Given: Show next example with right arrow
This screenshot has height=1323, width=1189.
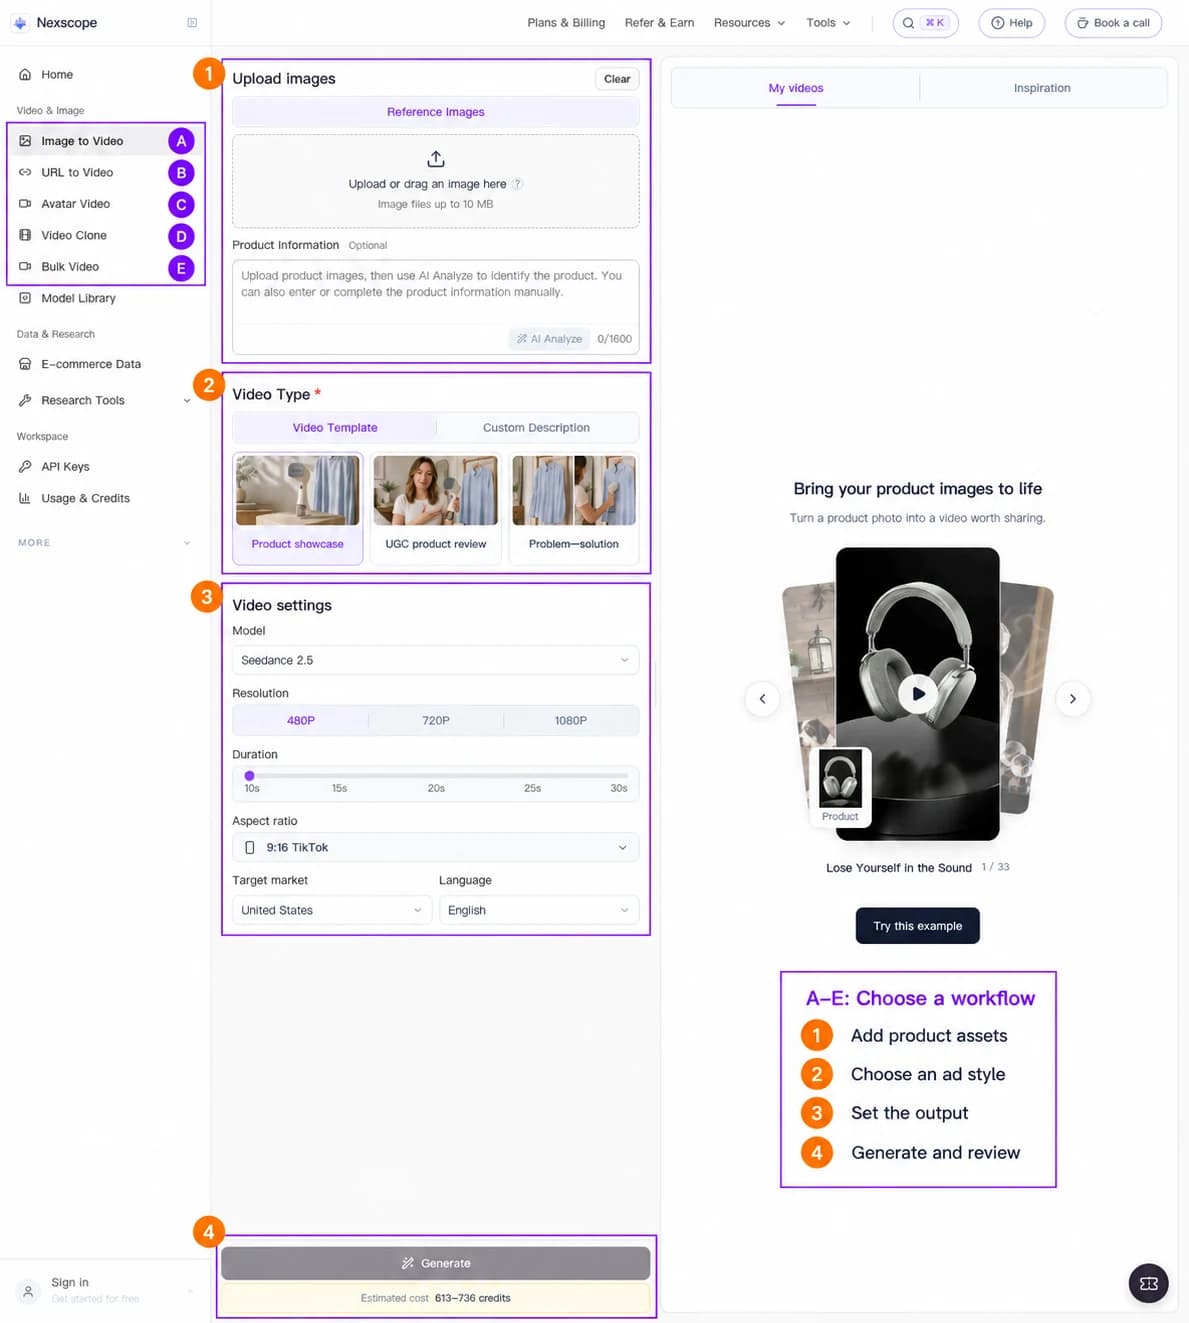Looking at the screenshot, I should pos(1072,699).
